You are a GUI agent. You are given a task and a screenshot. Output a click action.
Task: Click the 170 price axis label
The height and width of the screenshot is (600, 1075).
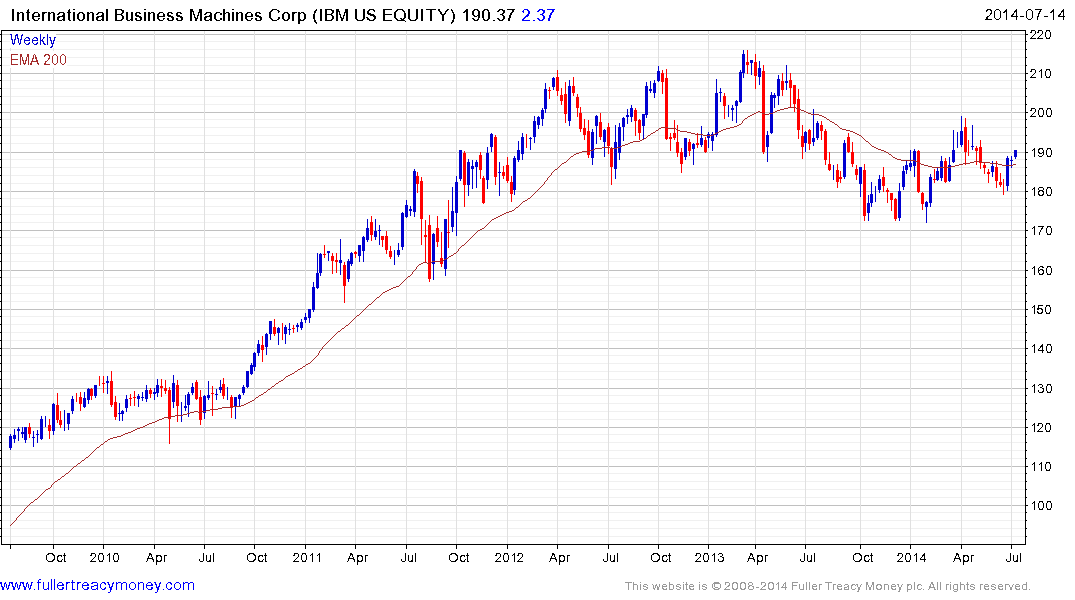click(1040, 230)
